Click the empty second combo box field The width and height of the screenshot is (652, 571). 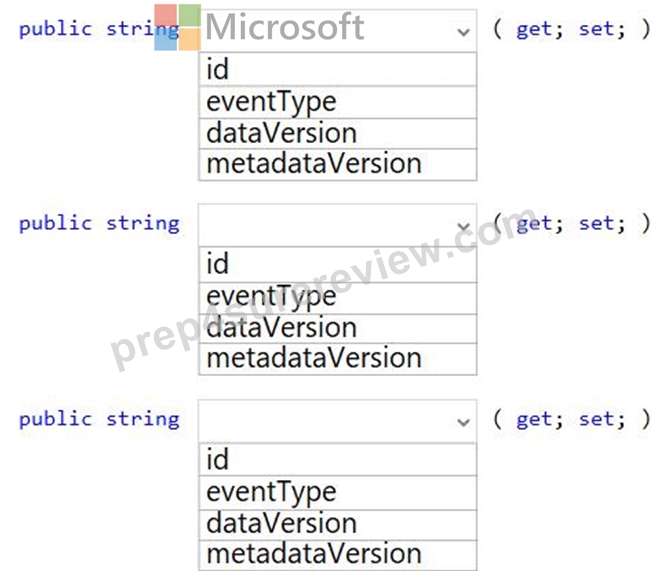coord(338,225)
